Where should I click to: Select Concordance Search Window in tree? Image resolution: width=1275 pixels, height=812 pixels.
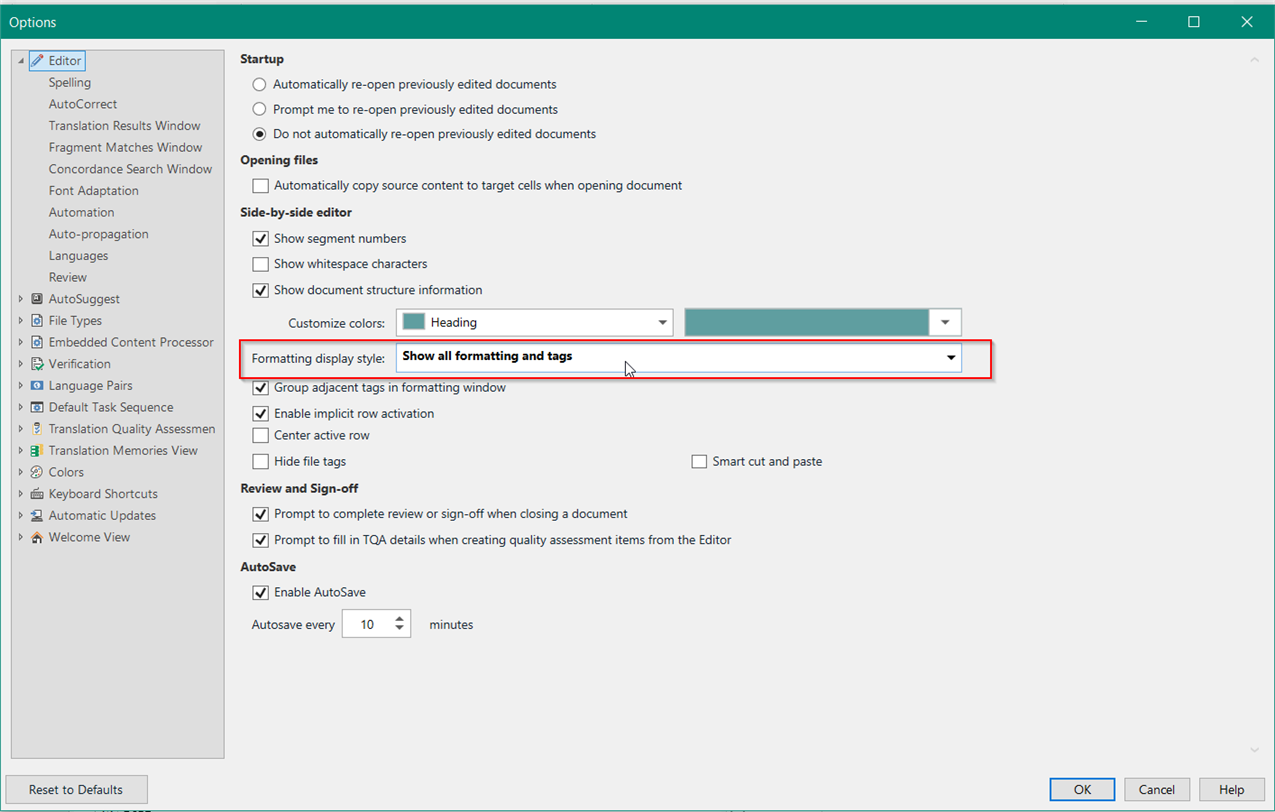(x=130, y=169)
